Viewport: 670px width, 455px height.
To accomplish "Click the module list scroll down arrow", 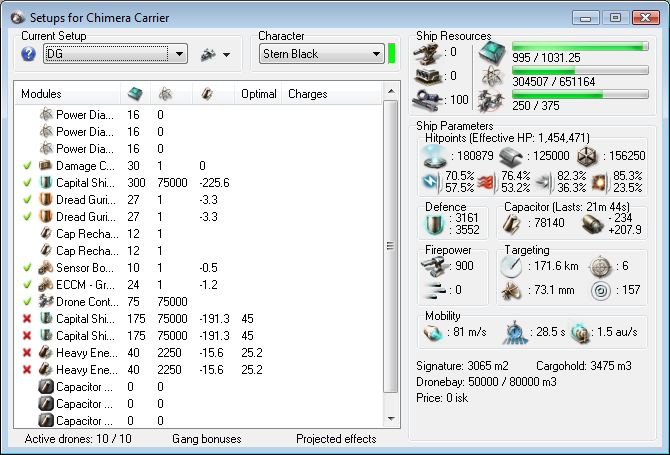I will tap(391, 419).
